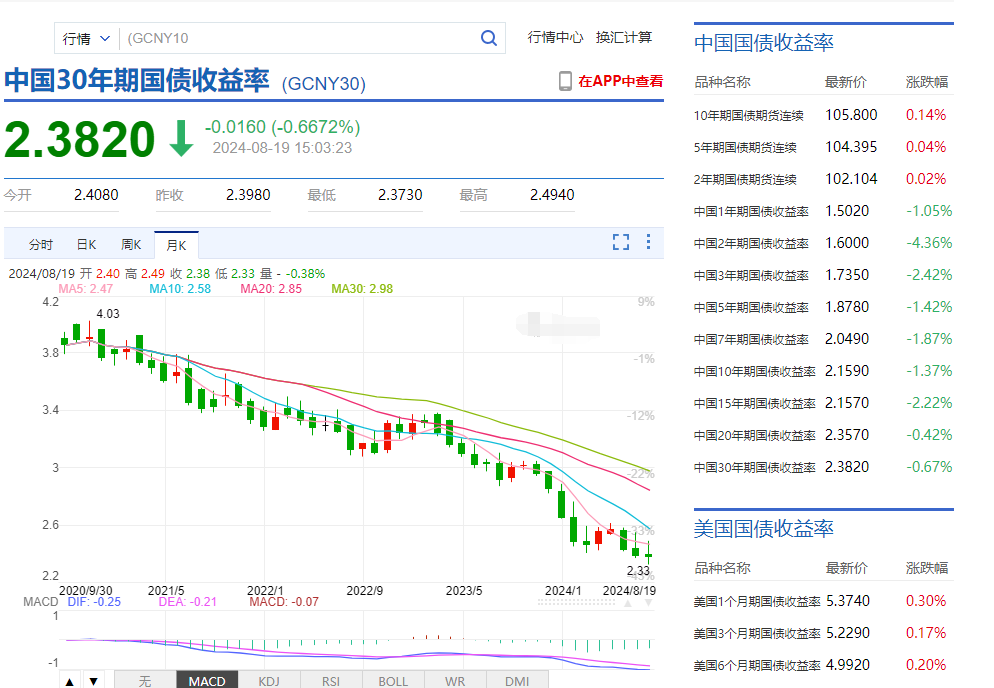This screenshot has height=688, width=994.
Task: Open 中国7年期国债收益率 link
Action: (751, 339)
